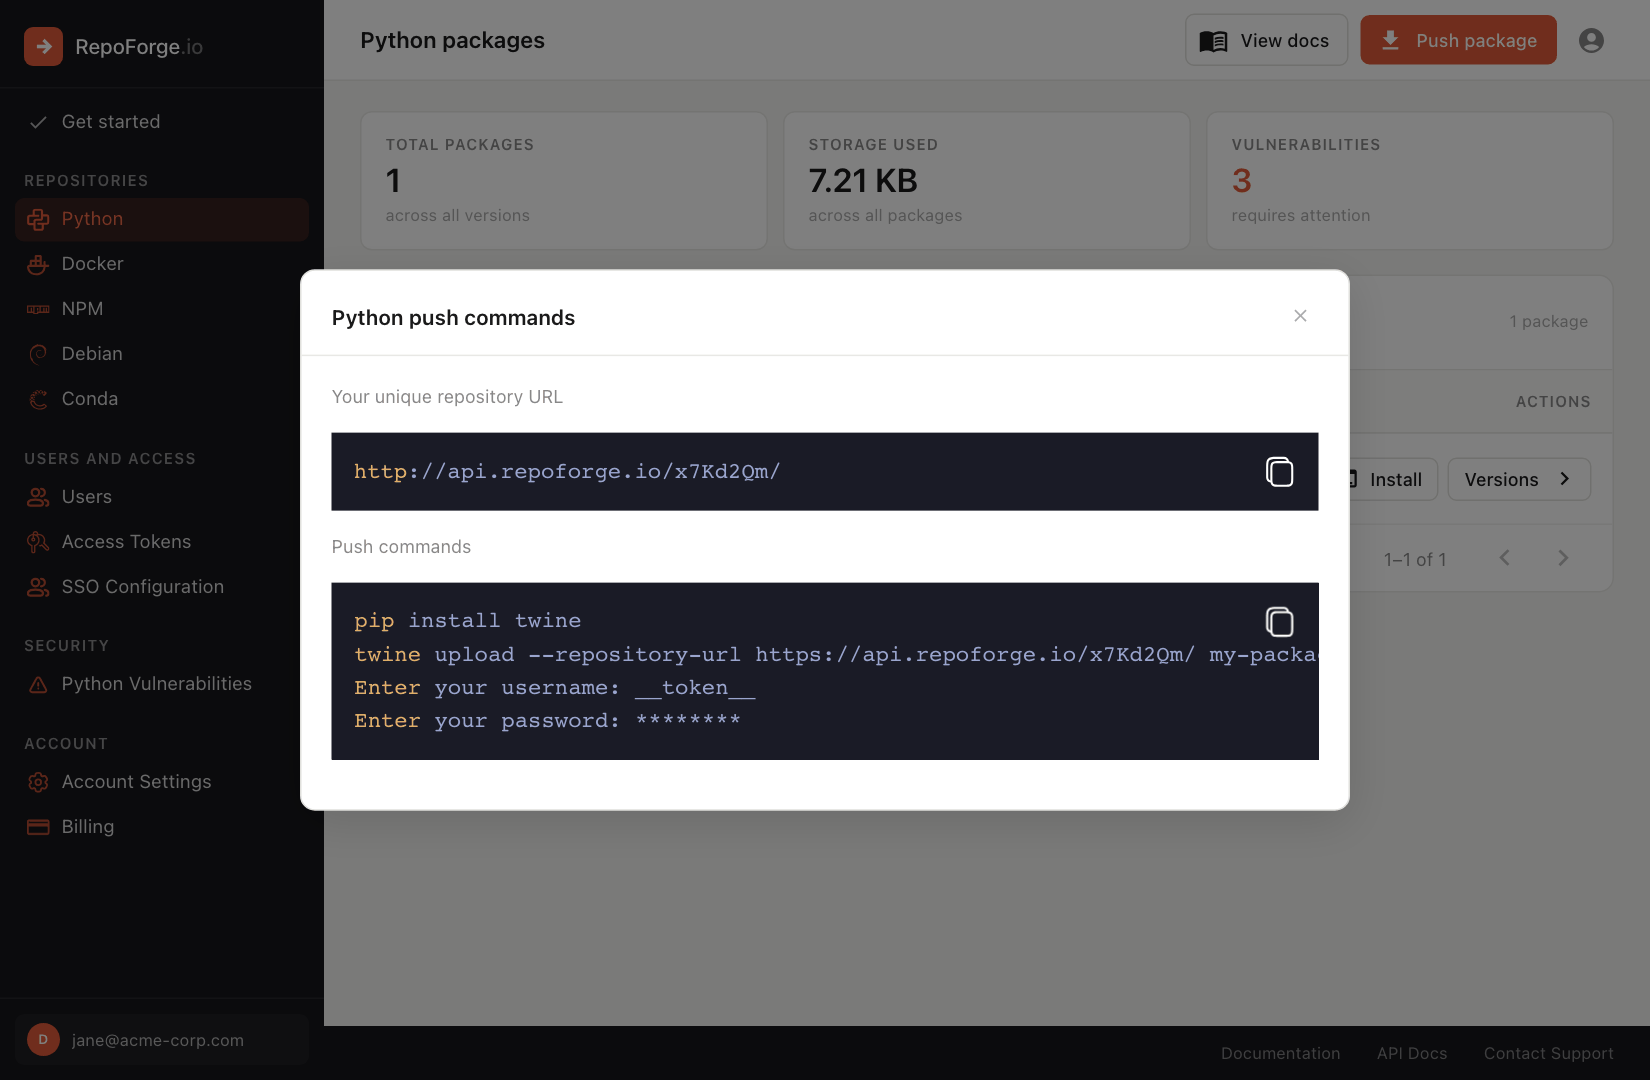1650x1080 pixels.
Task: Select the repository URL text http://api.repoforge.io/x7Kd2Qm/
Action: [567, 472]
